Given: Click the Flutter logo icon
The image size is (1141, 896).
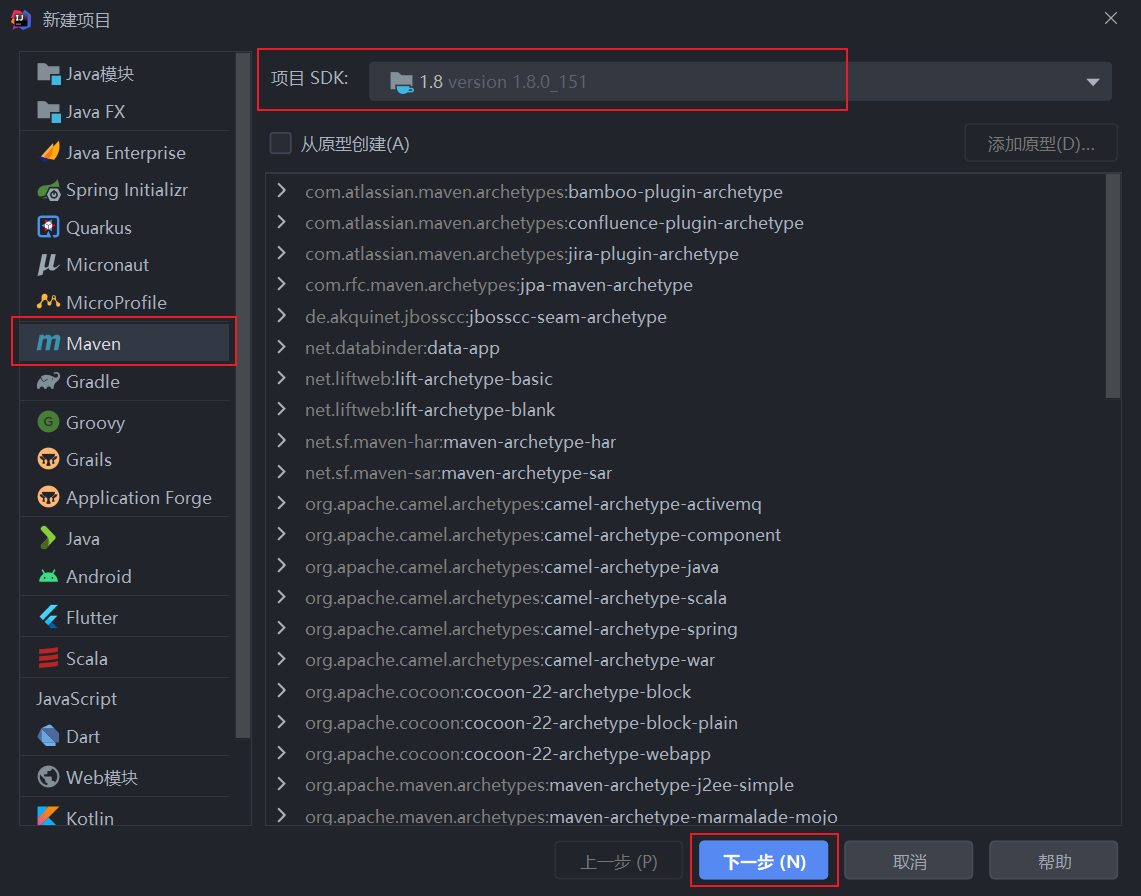Looking at the screenshot, I should (x=49, y=617).
